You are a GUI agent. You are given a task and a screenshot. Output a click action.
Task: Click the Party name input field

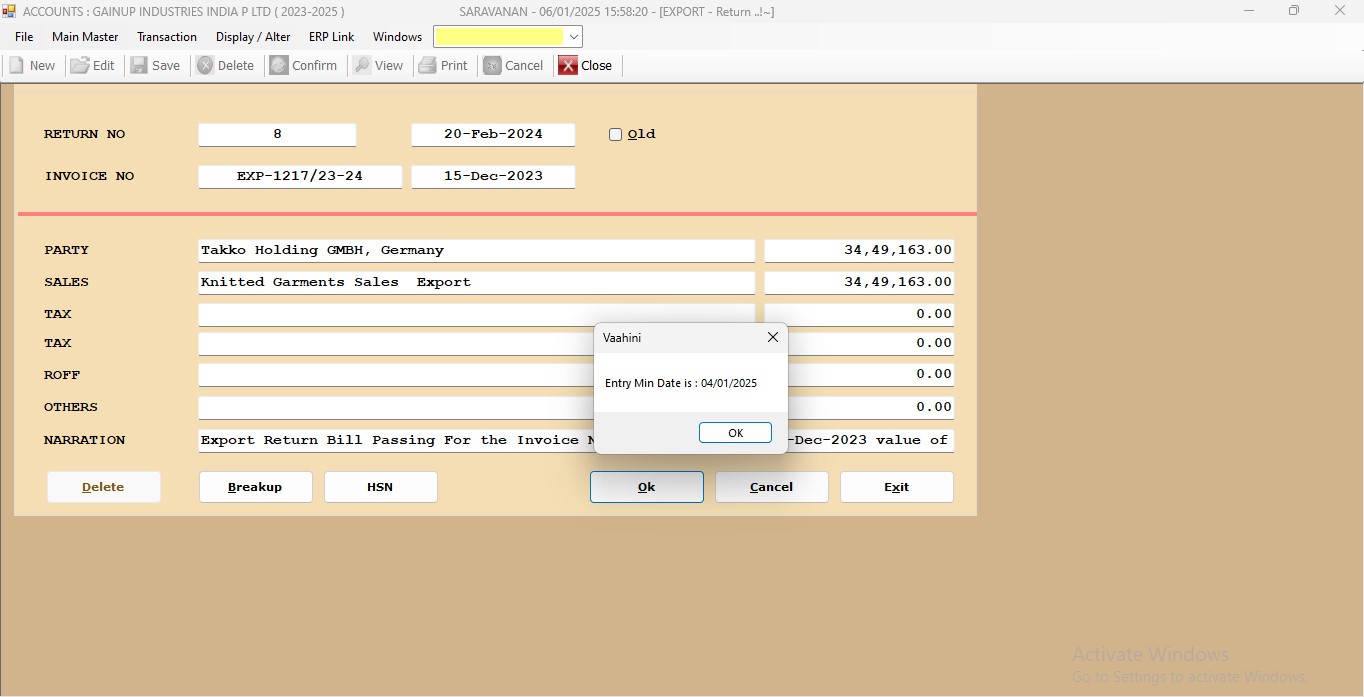coord(476,251)
